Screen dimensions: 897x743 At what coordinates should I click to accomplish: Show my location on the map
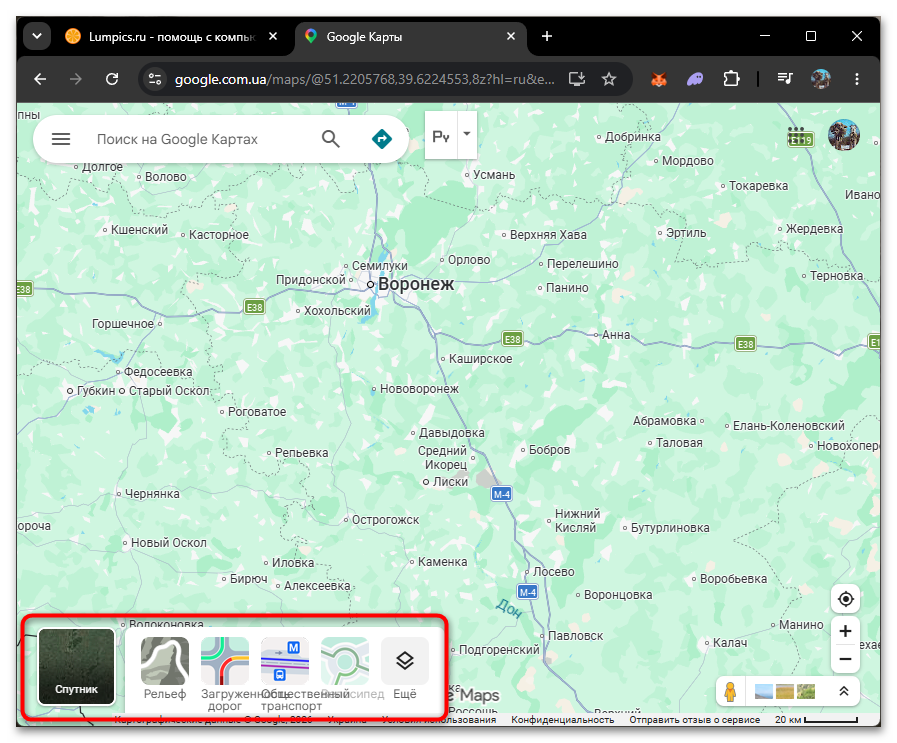(x=846, y=599)
